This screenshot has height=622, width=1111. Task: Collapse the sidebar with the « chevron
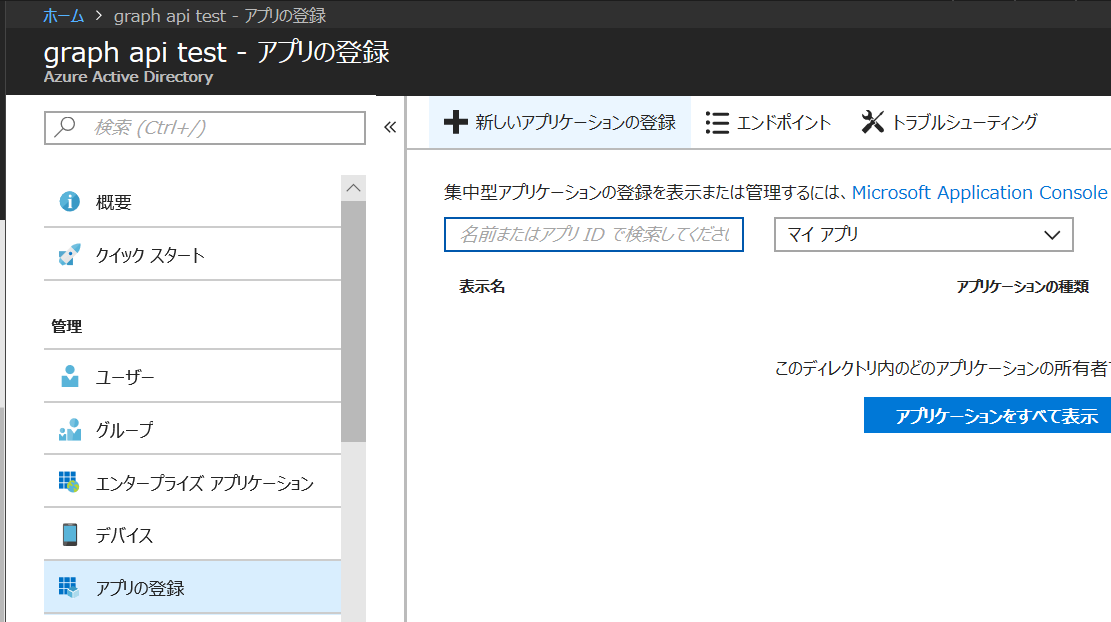tap(389, 127)
